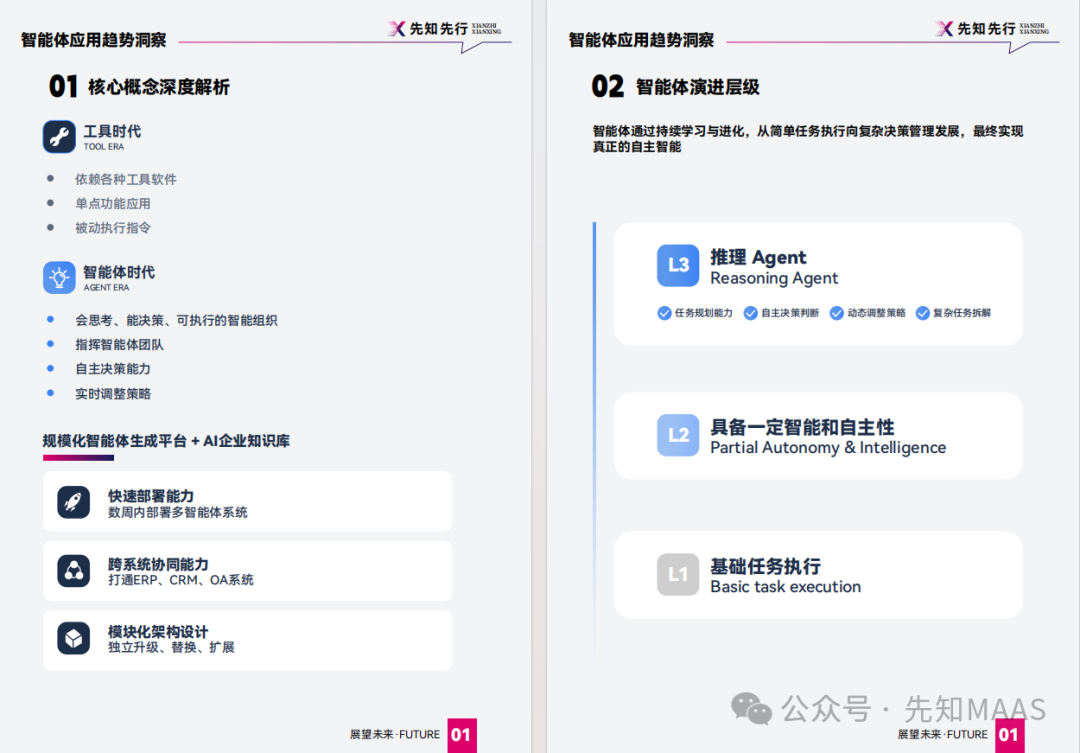
Task: Toggle the 任务规划能力 checkmark
Action: pyautogui.click(x=663, y=313)
